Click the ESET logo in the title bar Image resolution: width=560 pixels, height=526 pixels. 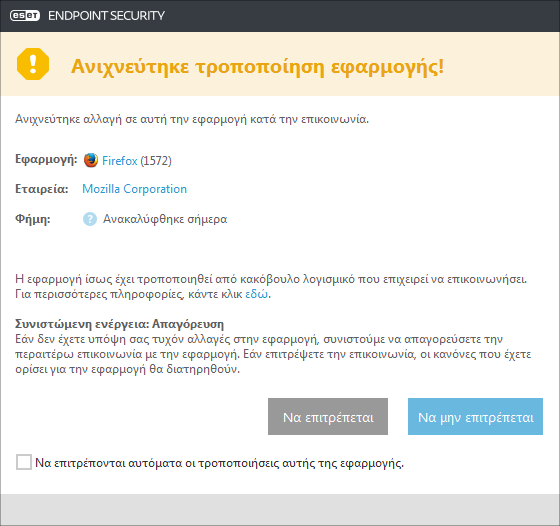point(25,16)
